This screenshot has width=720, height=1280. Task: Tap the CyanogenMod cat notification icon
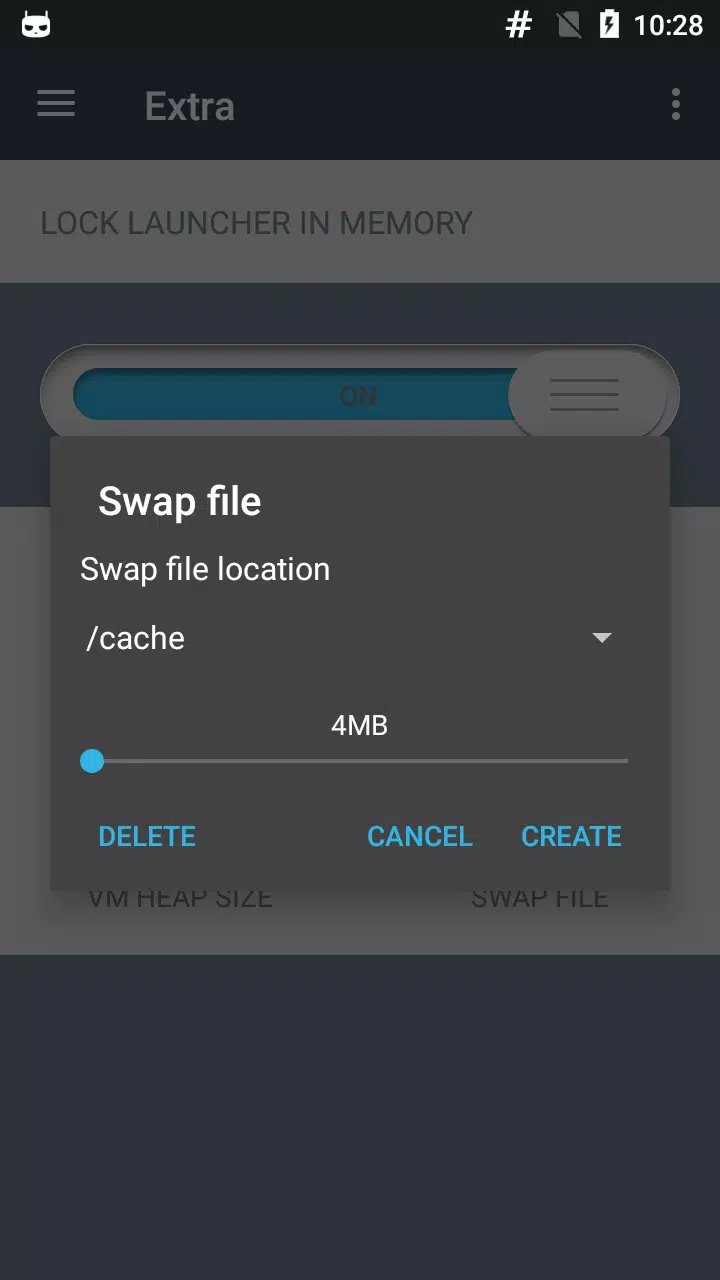(x=36, y=24)
